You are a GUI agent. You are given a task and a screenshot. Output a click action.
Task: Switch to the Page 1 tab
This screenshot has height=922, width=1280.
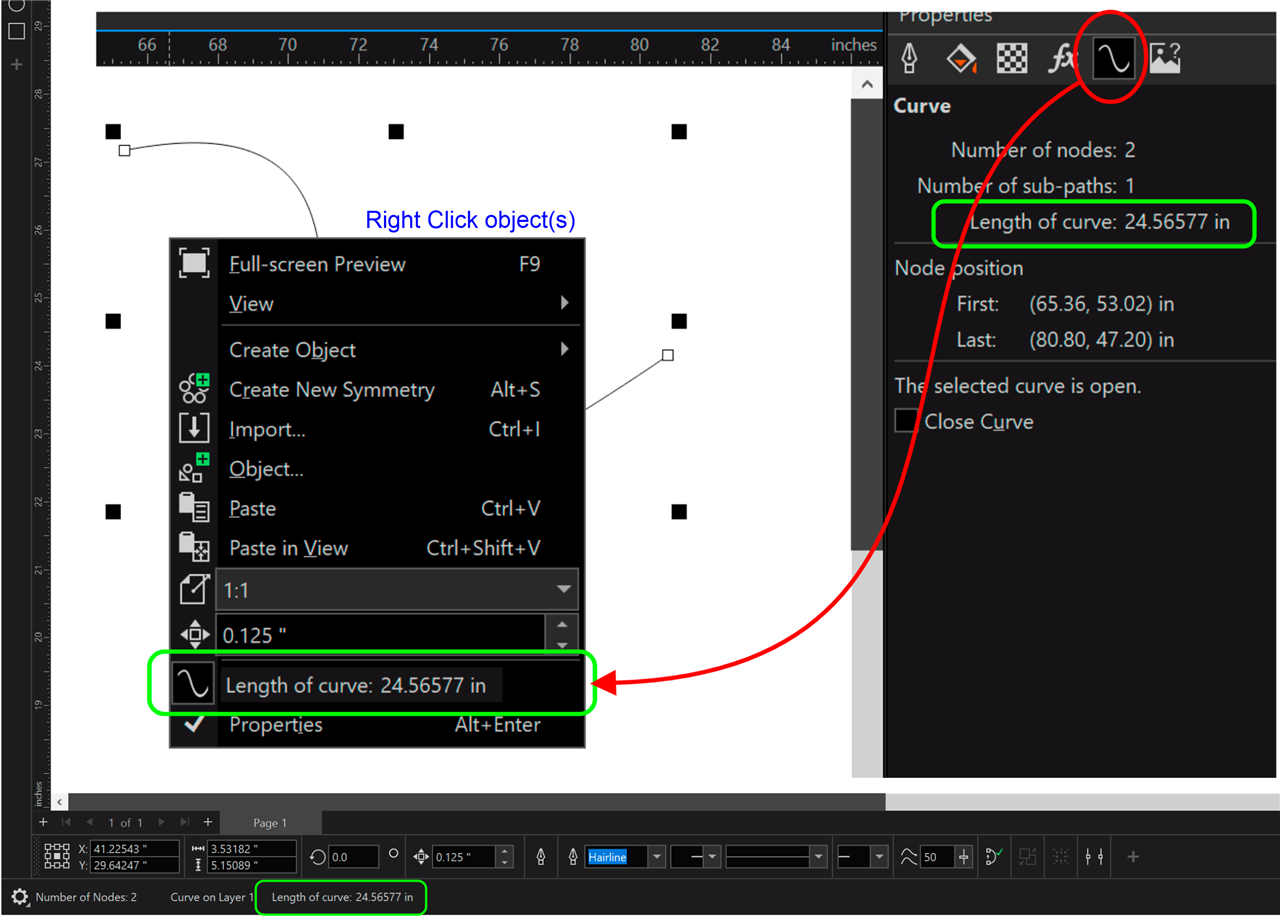pos(270,823)
